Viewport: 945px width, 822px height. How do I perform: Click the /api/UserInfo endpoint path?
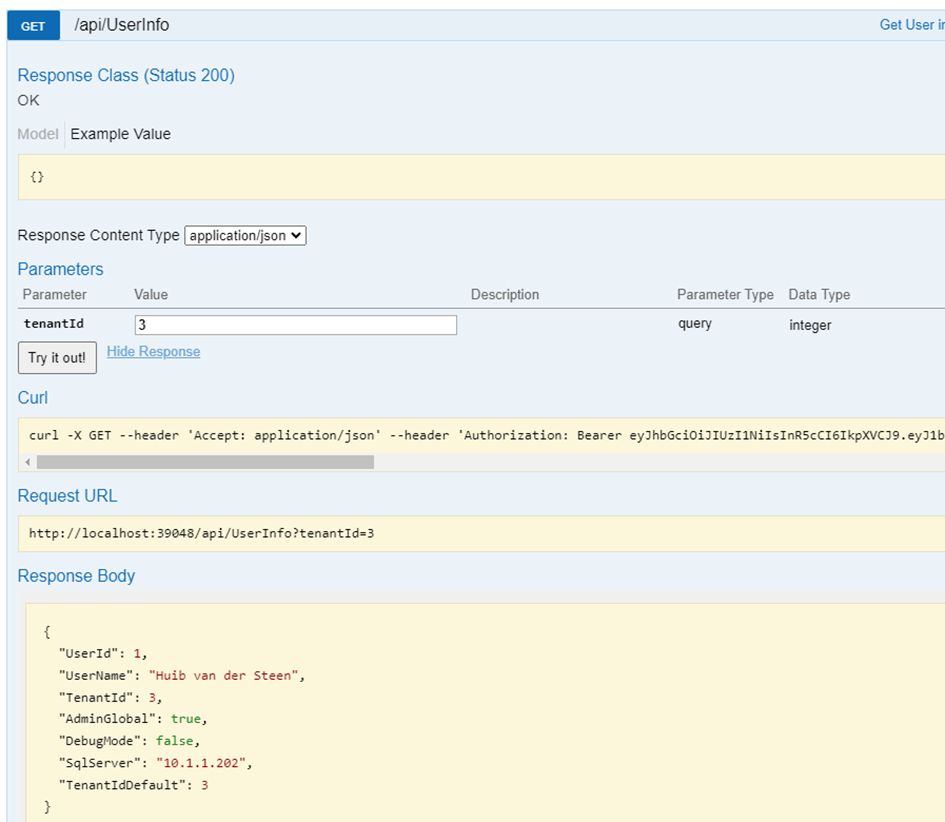[122, 25]
